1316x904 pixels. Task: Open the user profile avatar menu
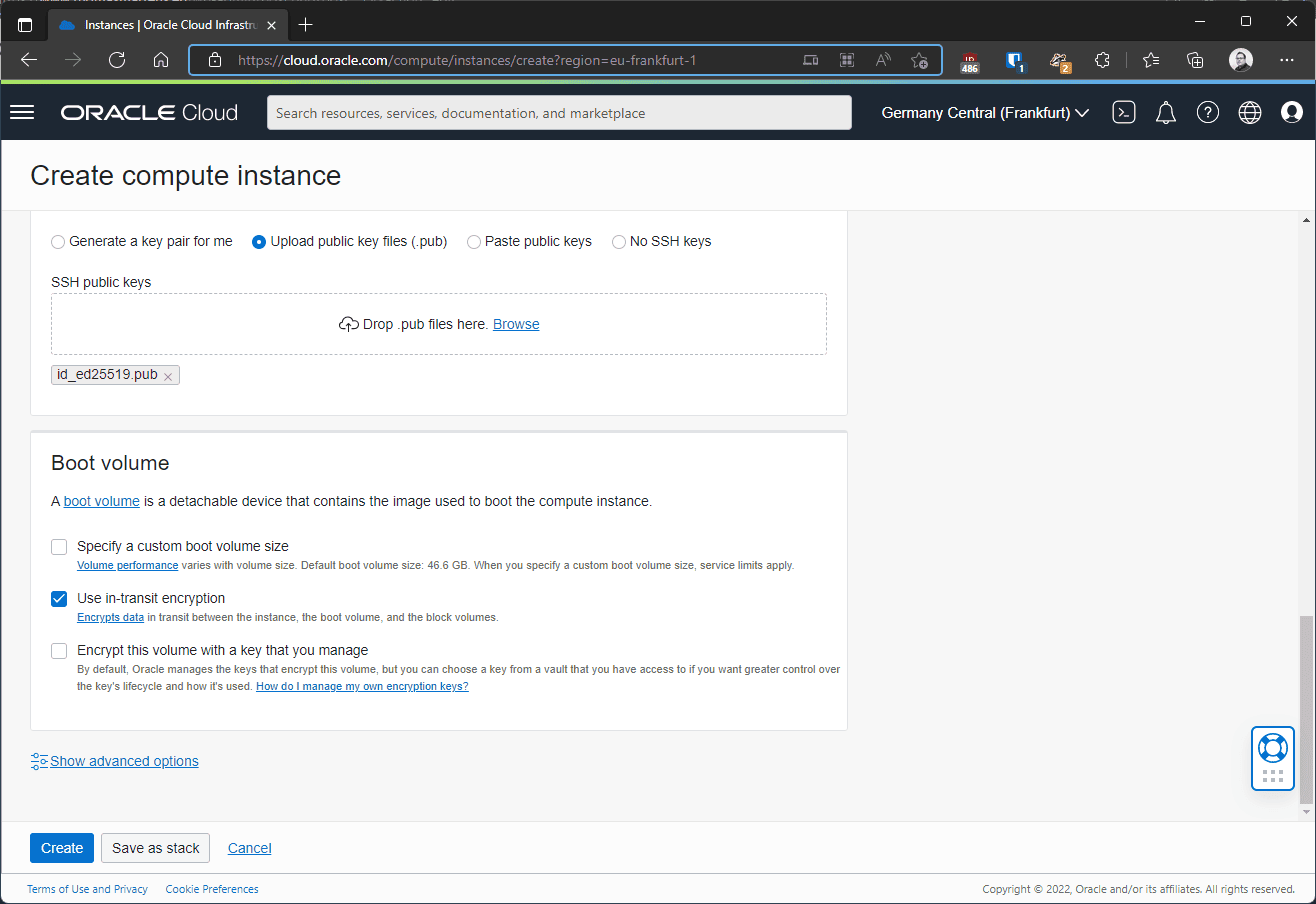click(1292, 113)
